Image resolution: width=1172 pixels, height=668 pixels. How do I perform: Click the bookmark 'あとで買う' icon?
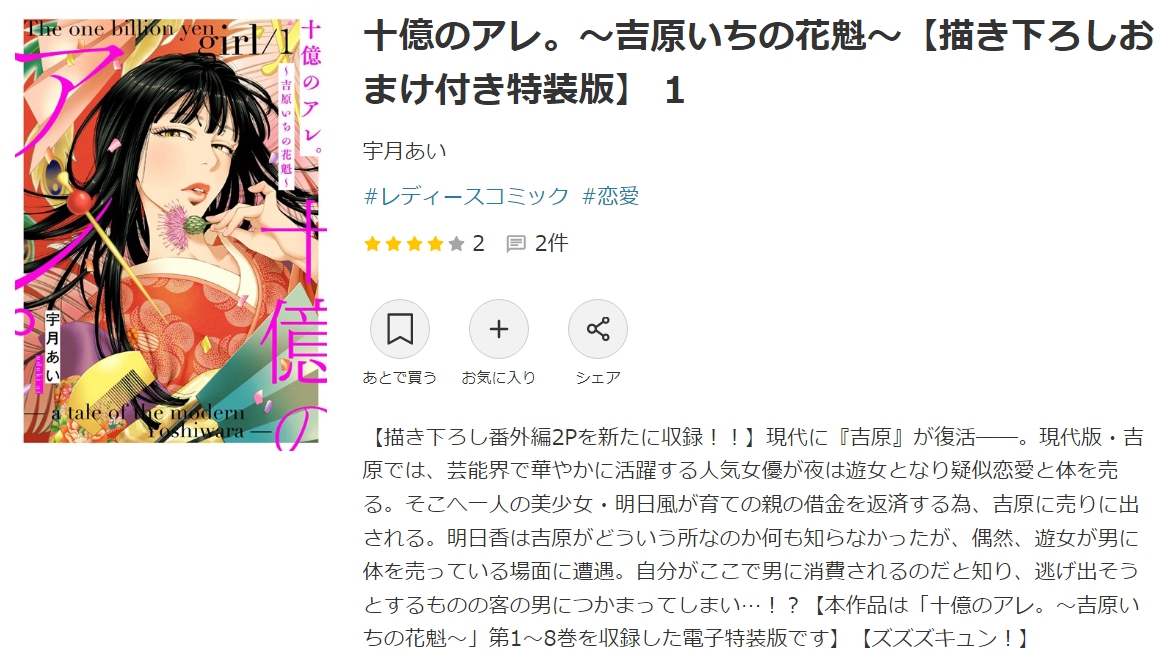400,329
